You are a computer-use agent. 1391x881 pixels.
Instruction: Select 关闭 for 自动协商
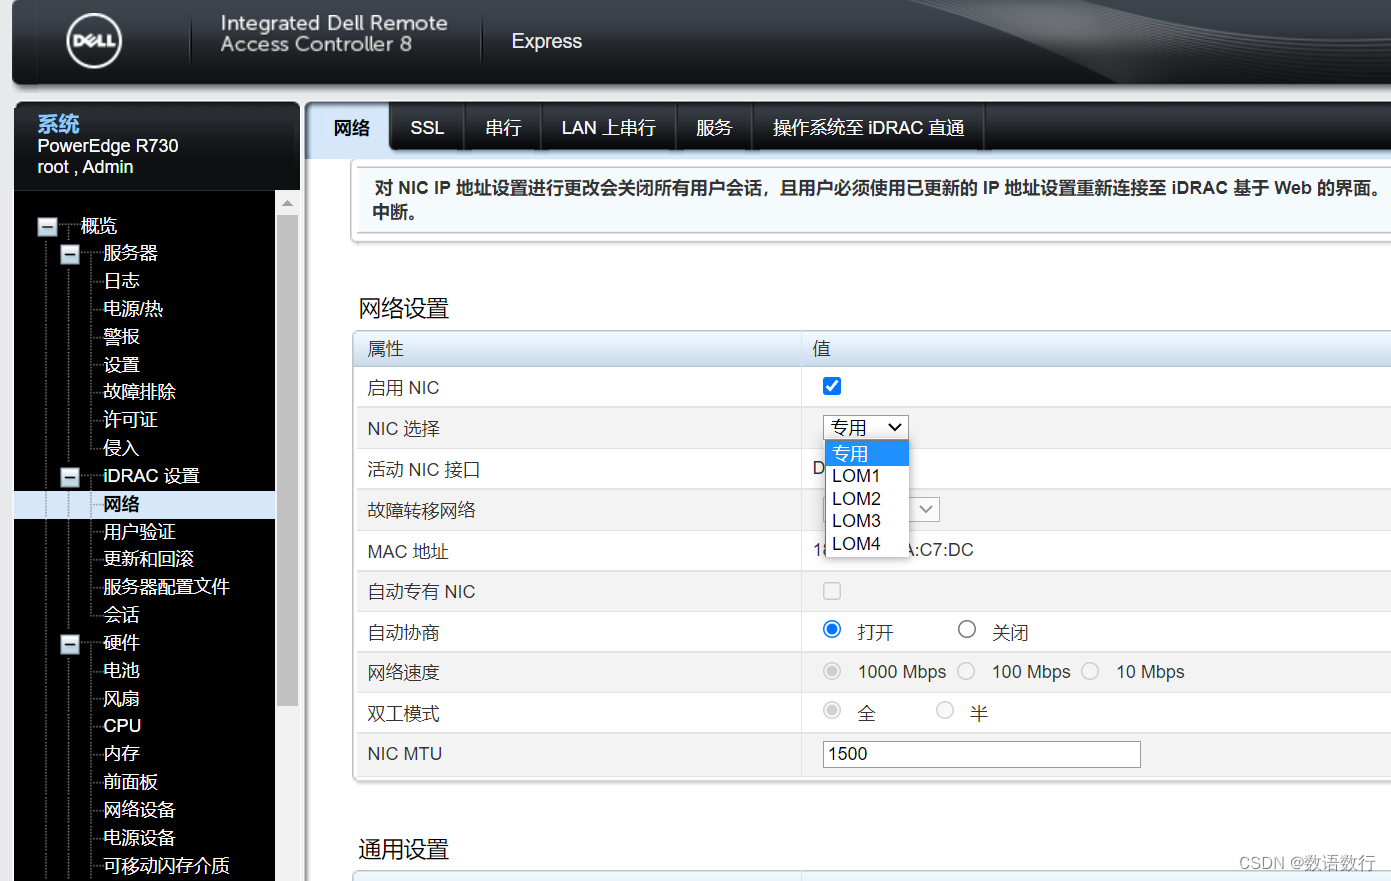(x=966, y=629)
